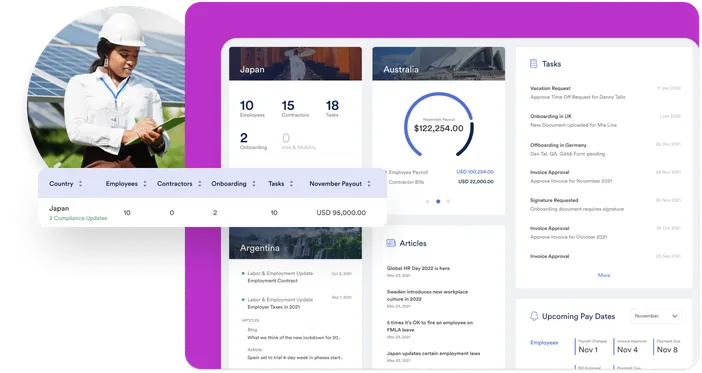This screenshot has width=702, height=373.
Task: Click Employee Payroll USD 100,254.00 amount
Action: [475, 172]
